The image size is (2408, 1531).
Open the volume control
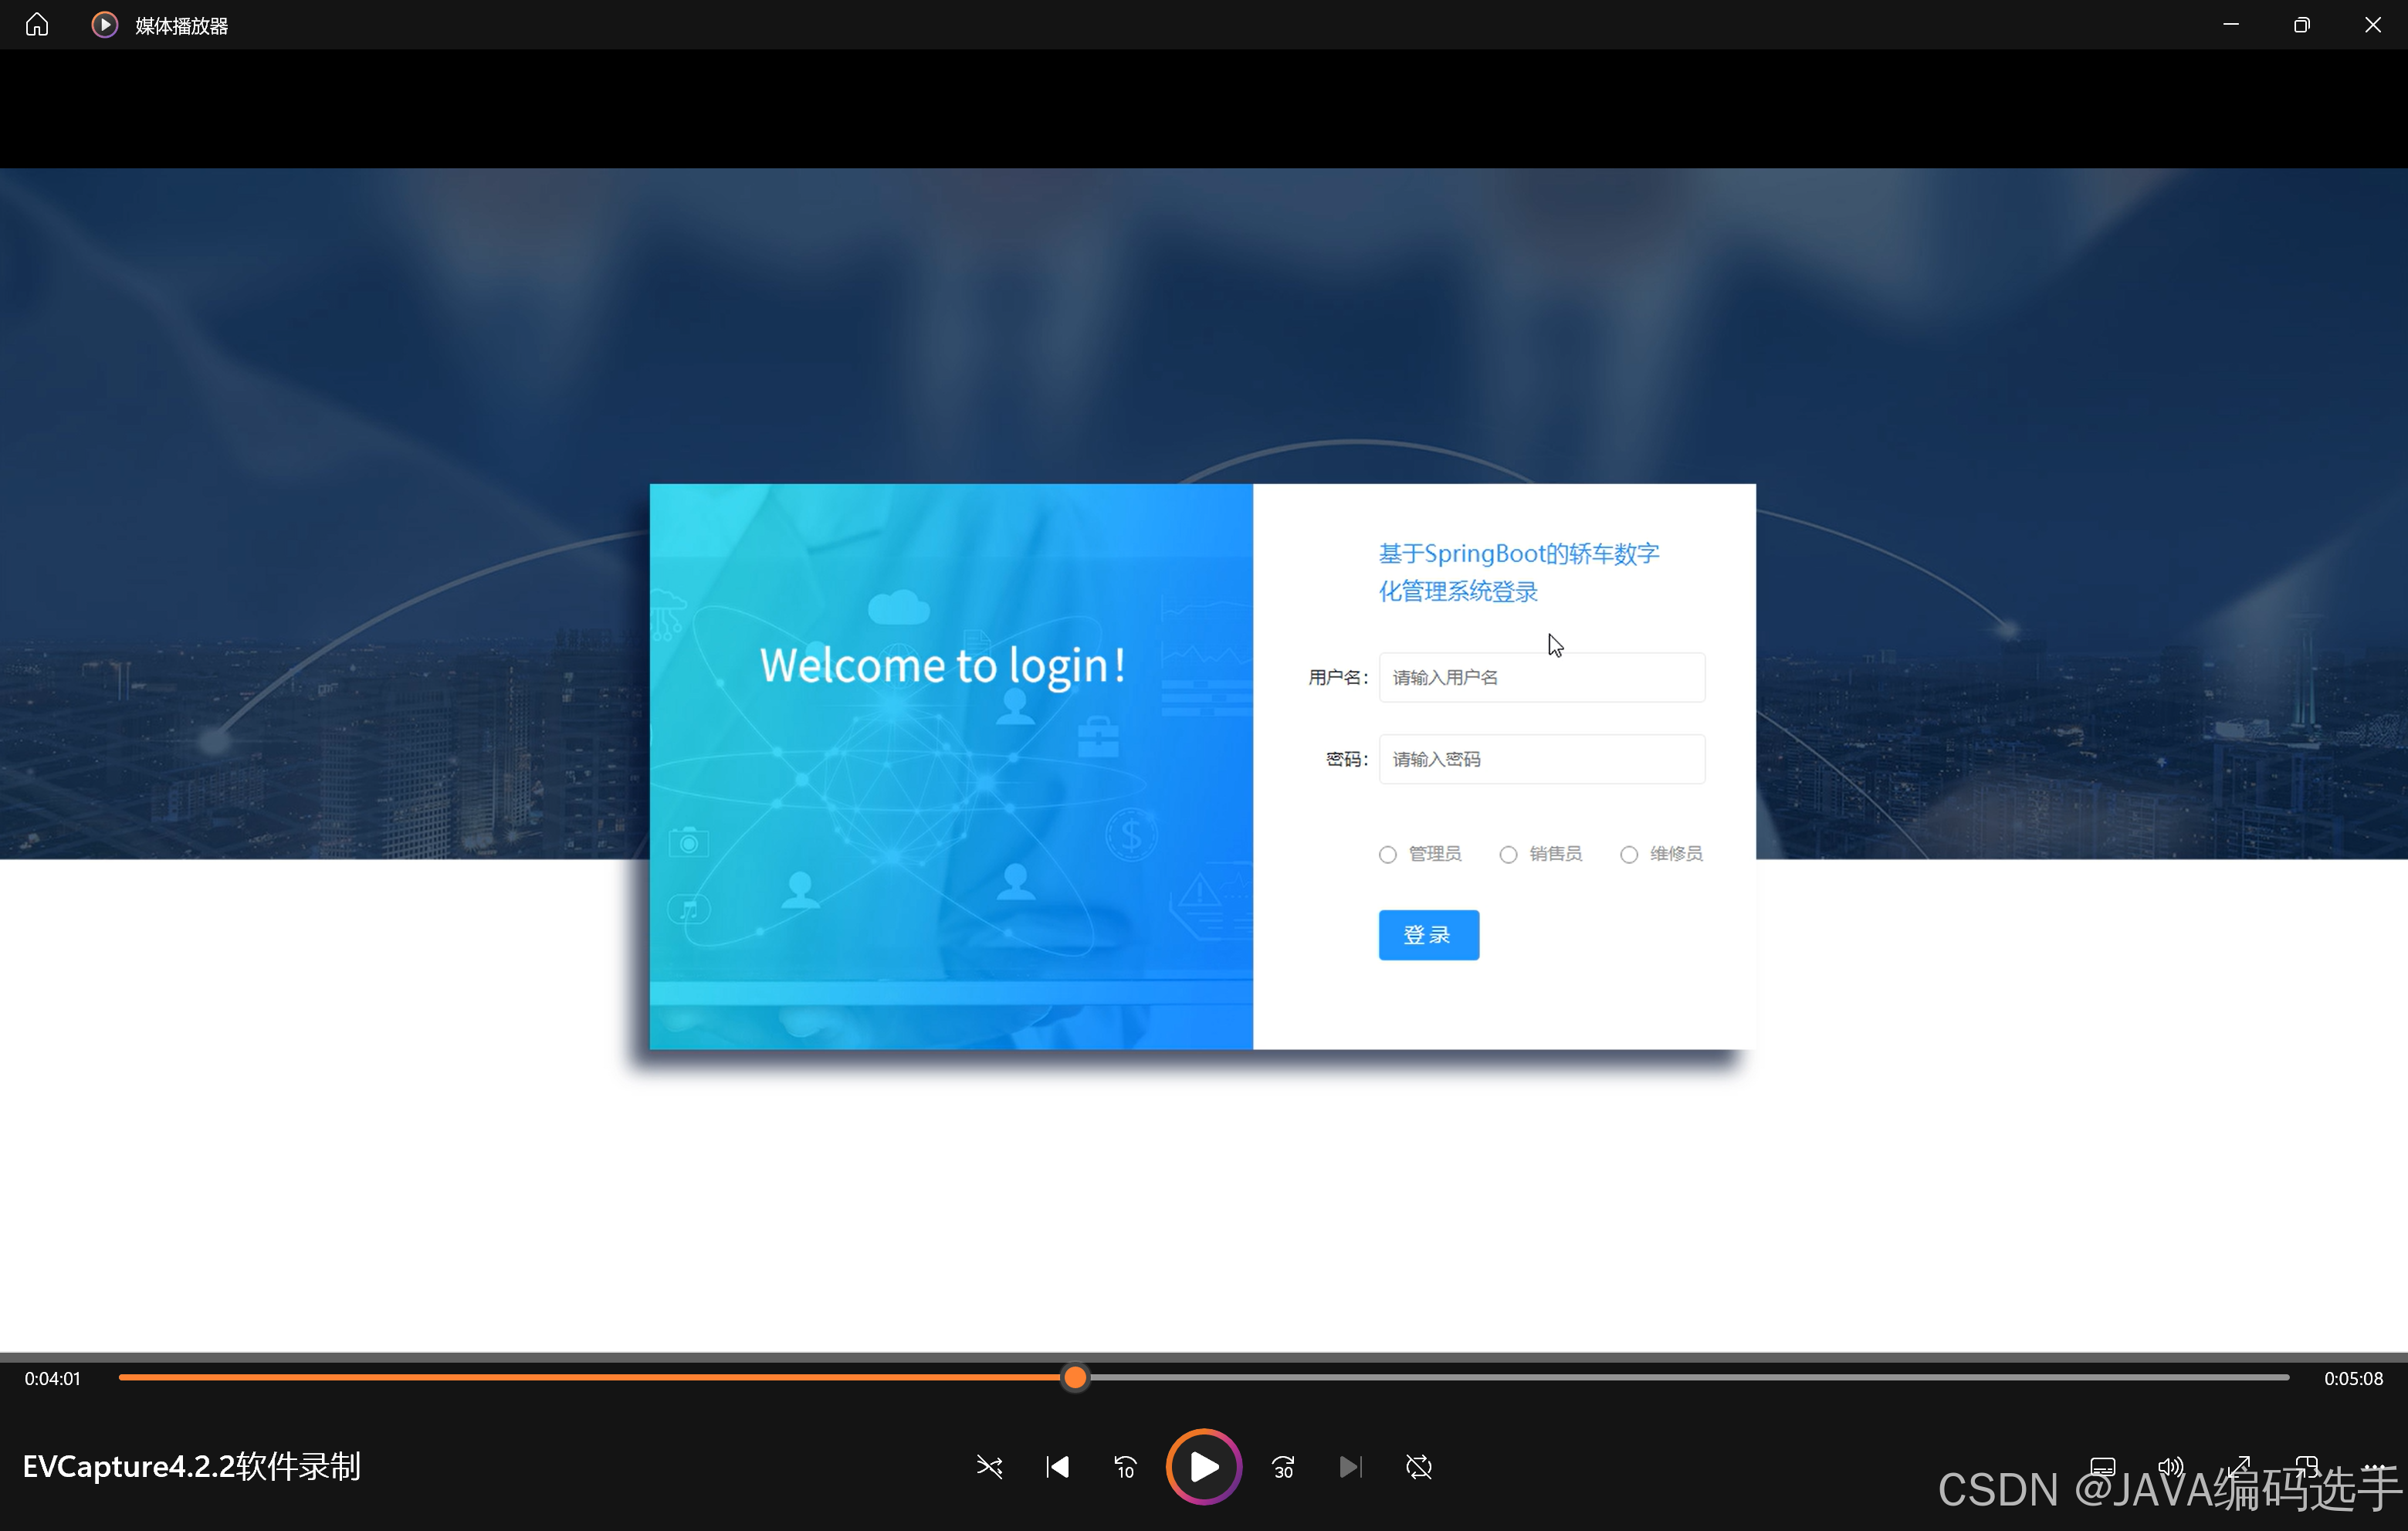pos(2170,1466)
